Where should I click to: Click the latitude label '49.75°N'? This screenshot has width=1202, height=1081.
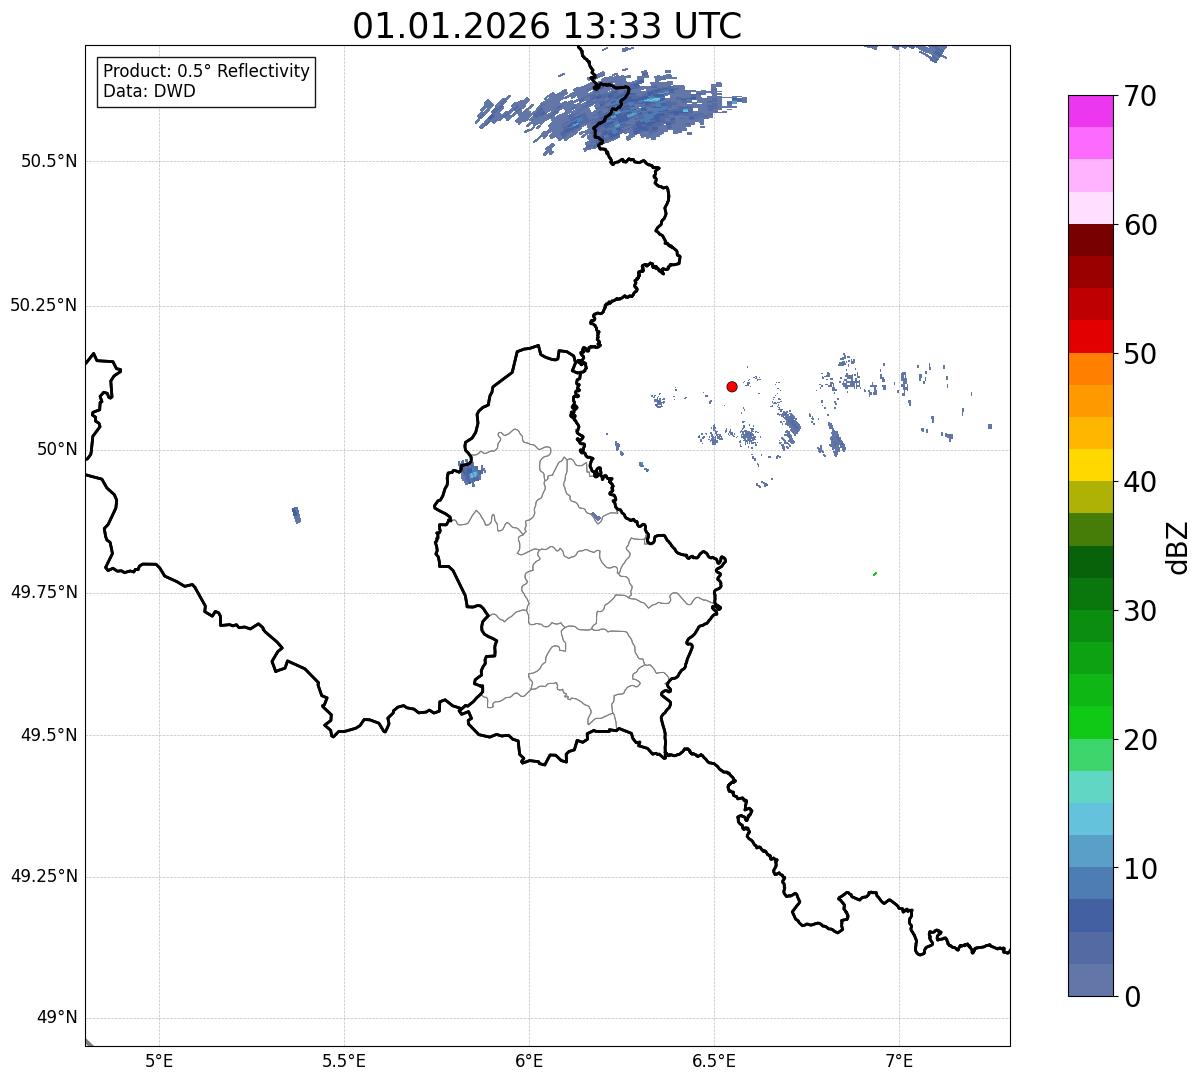pos(44,592)
